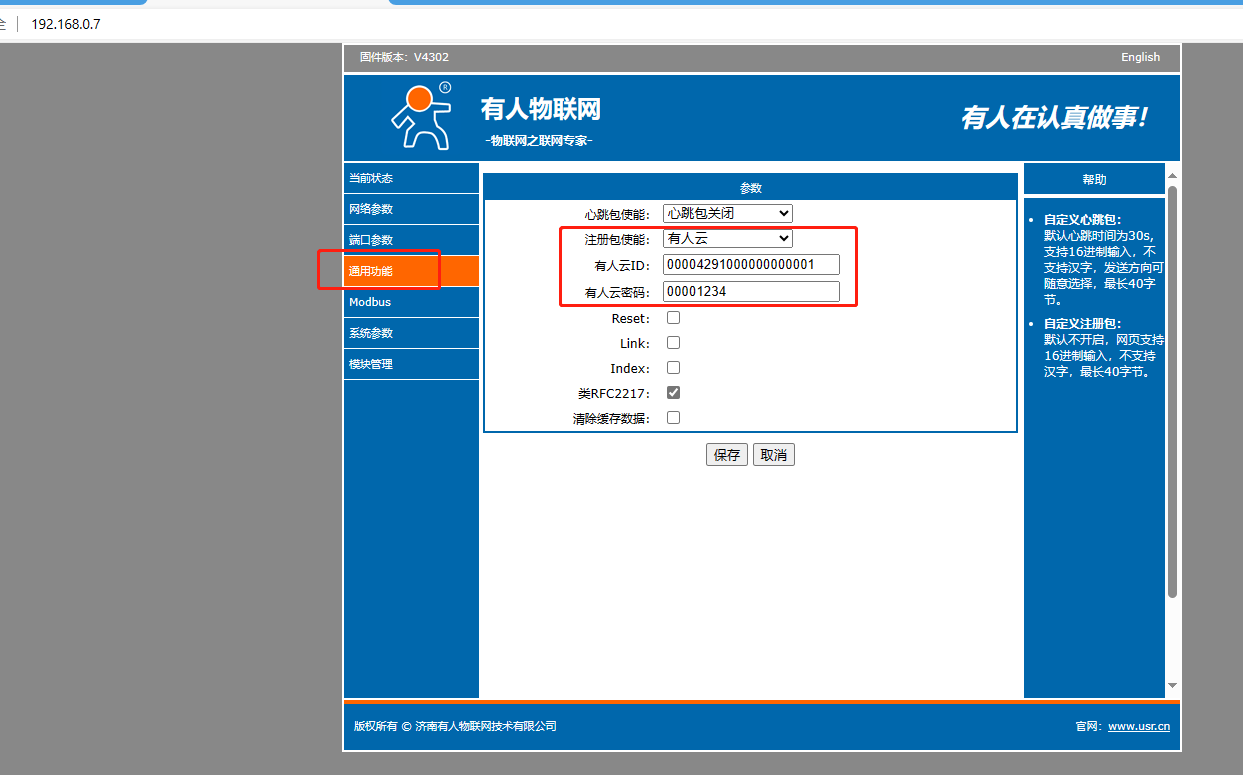1243x775 pixels.
Task: Click the 帮助 panel header
Action: point(1094,179)
